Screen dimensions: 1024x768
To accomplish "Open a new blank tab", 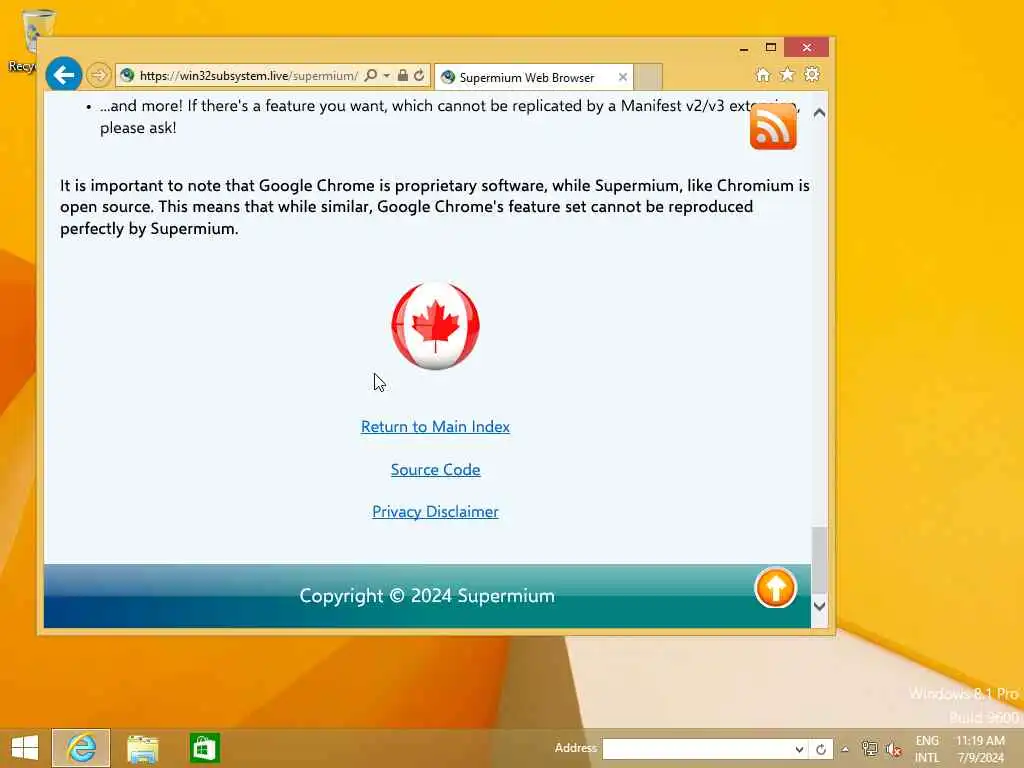I will click(x=648, y=77).
